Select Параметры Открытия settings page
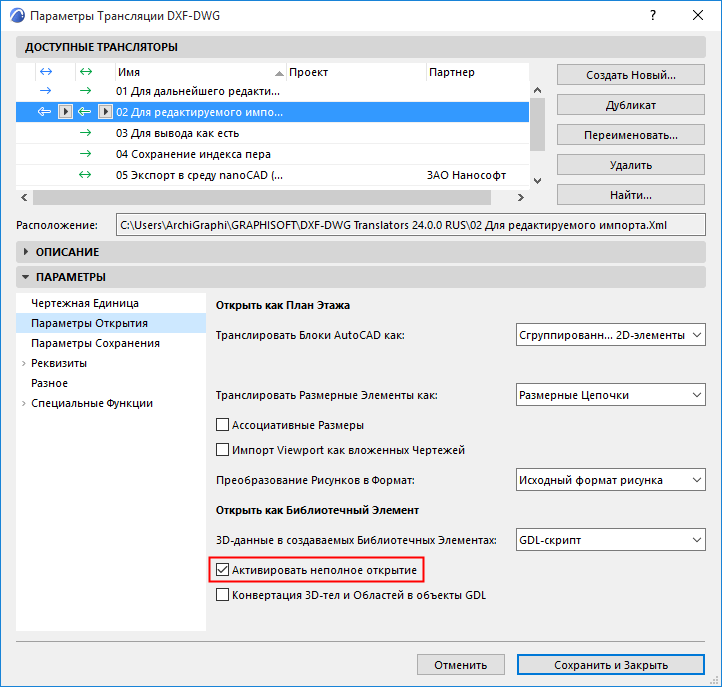Viewport: 722px width, 687px height. pyautogui.click(x=111, y=323)
